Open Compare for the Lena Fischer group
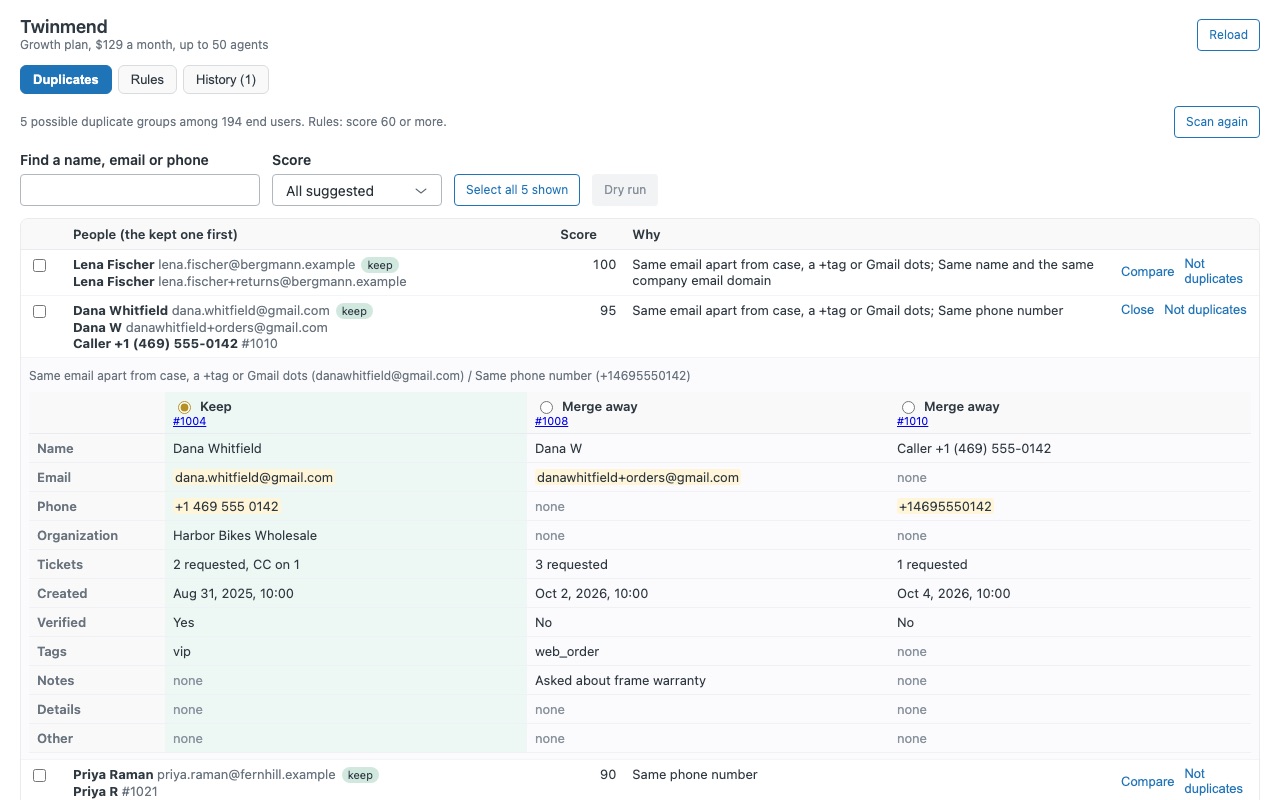Viewport: 1280px width, 800px height. [x=1147, y=272]
